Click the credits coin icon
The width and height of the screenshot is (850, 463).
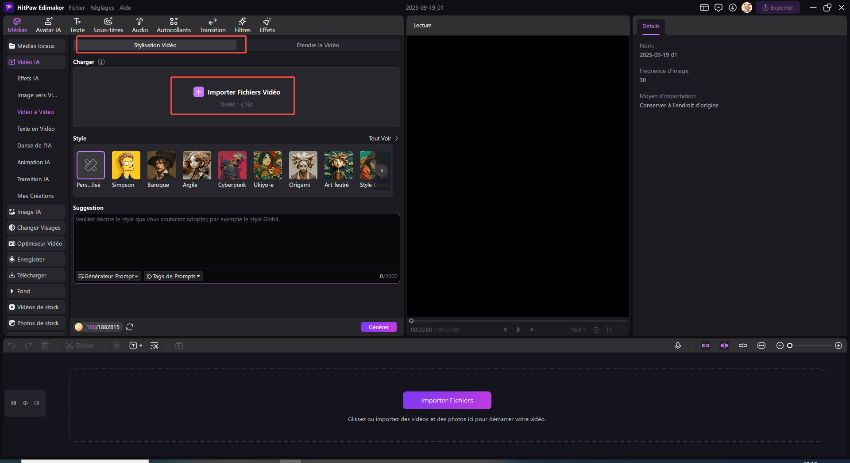tap(79, 327)
